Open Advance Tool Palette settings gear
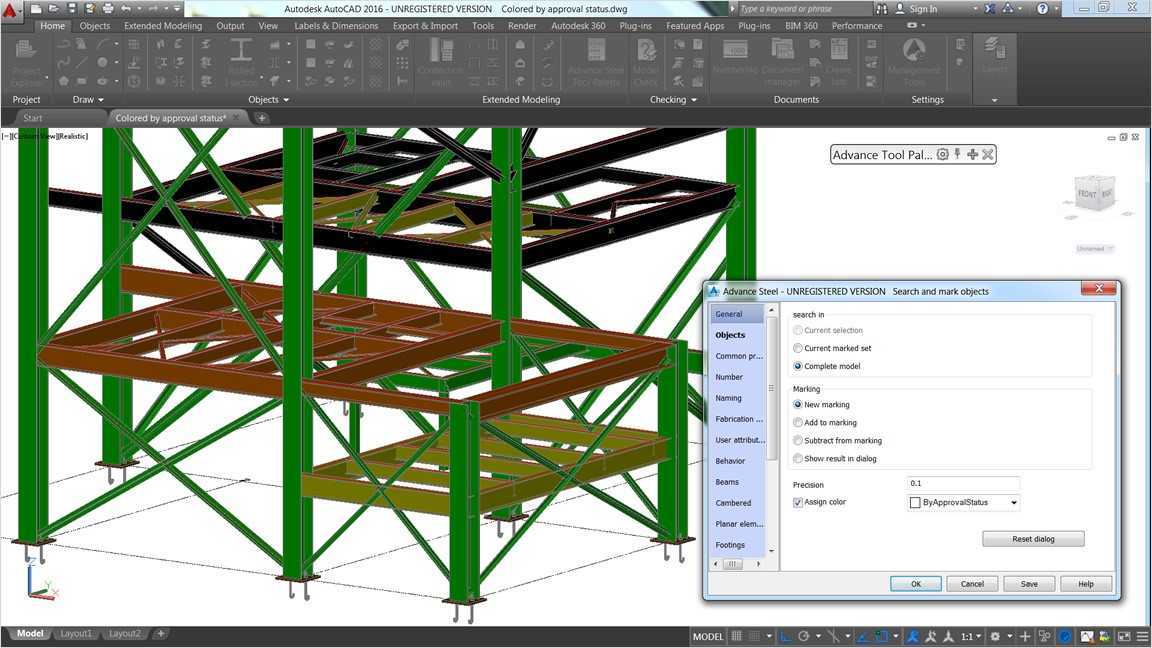 click(x=943, y=154)
